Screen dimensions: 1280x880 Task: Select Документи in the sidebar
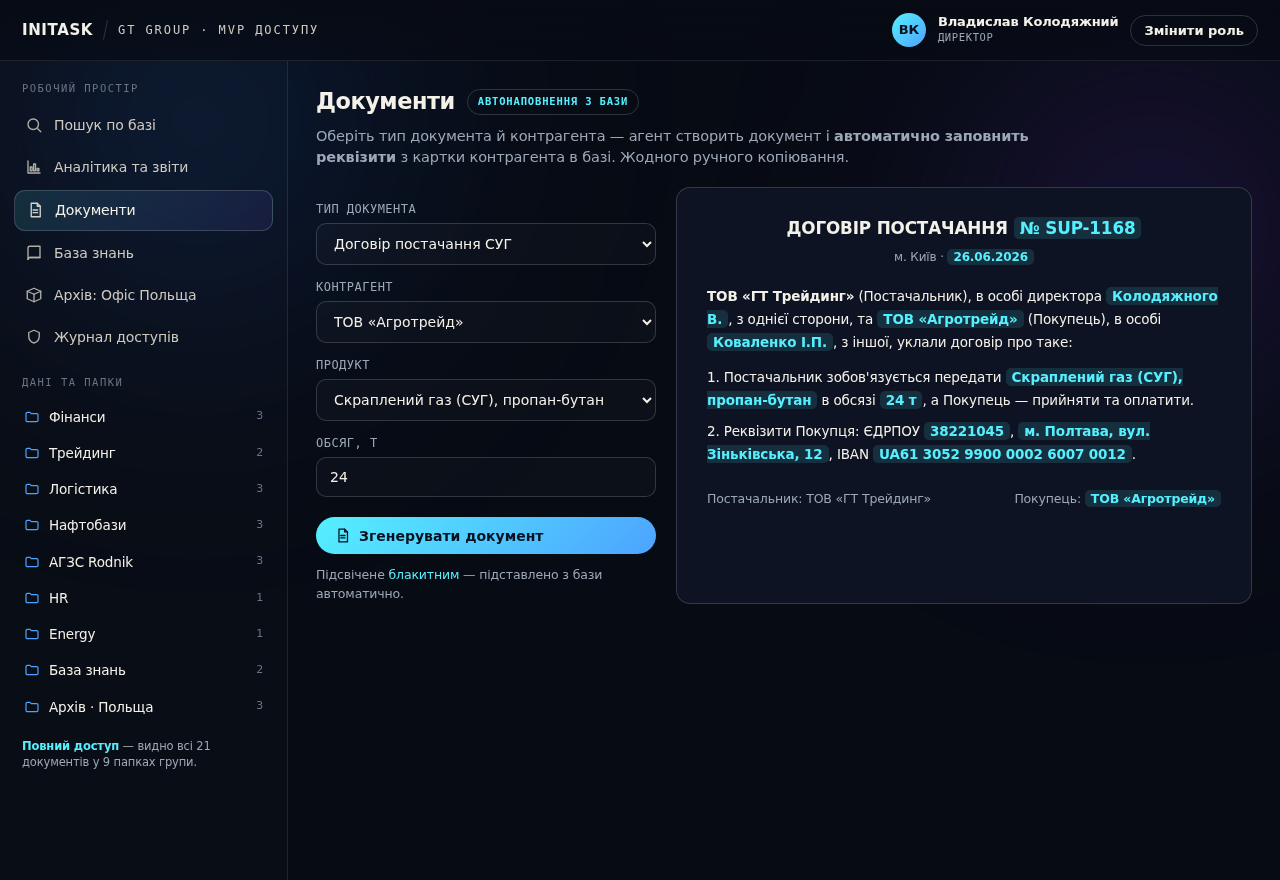coord(143,210)
